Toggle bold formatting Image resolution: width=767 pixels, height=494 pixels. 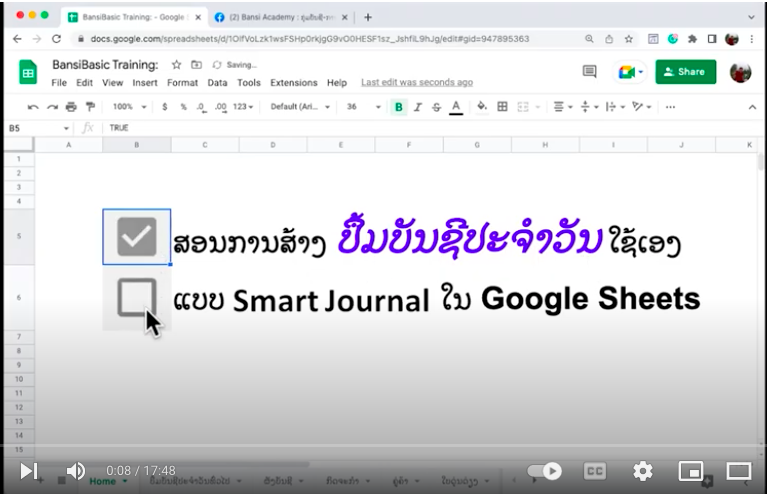pos(399,107)
